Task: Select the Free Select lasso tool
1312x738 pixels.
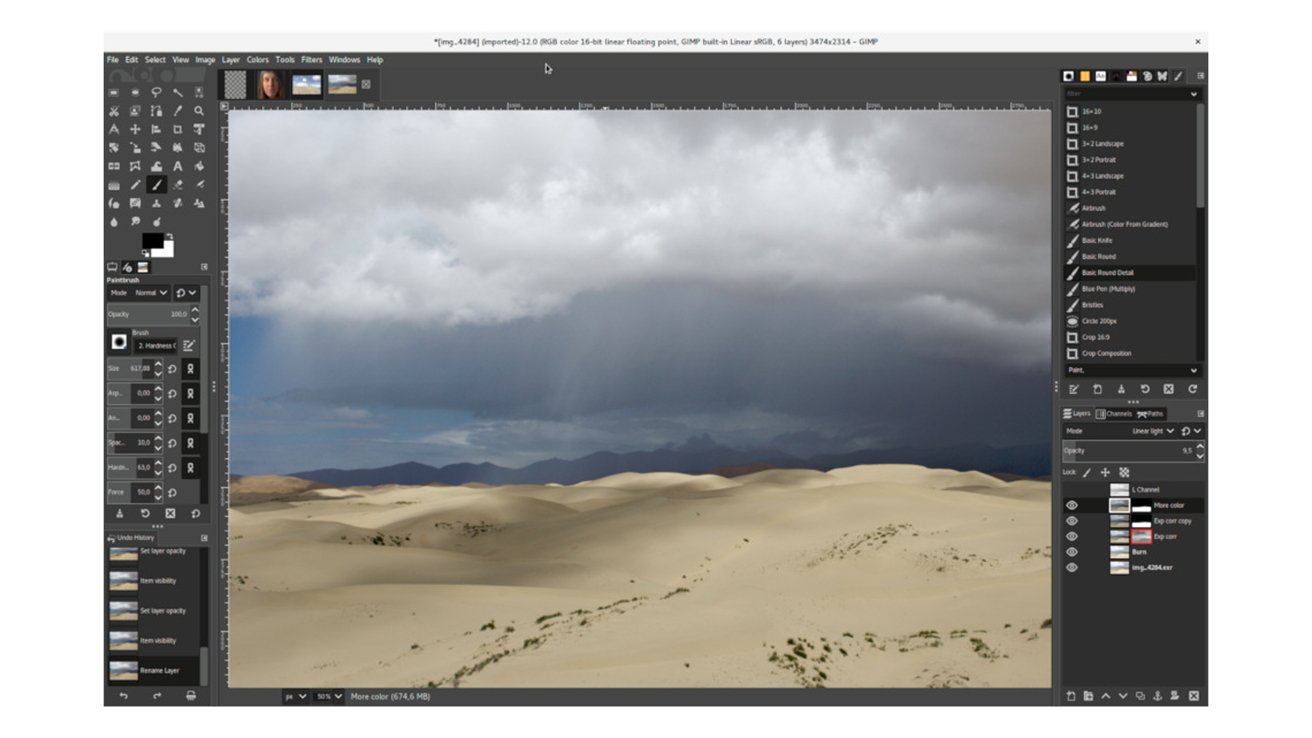Action: (x=156, y=93)
